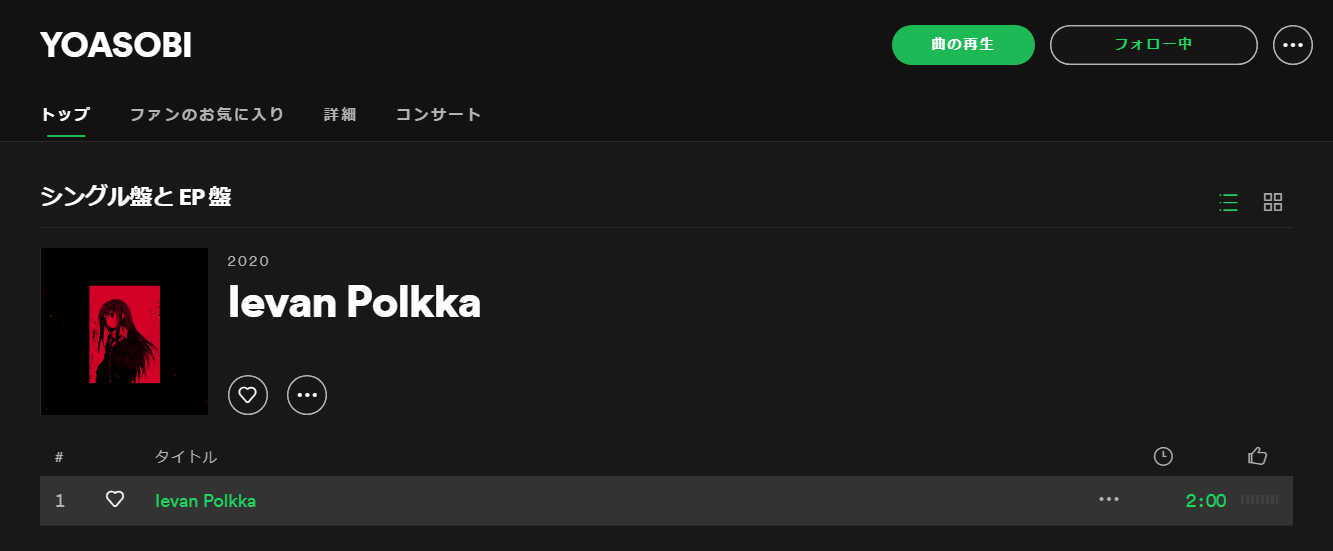Switch to grid view layout
1333x551 pixels.
(1273, 202)
